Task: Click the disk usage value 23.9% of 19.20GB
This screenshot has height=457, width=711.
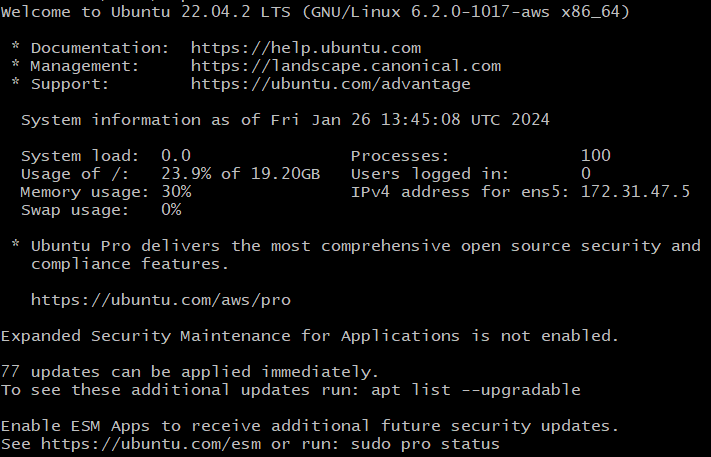Action: tap(240, 174)
